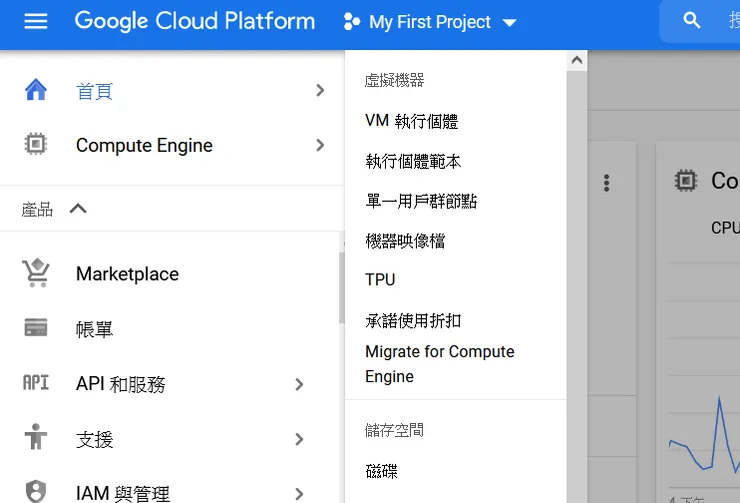Click the sidebar vertical scrollbar thumb
Viewport: 740px width, 503px height.
pos(342,288)
